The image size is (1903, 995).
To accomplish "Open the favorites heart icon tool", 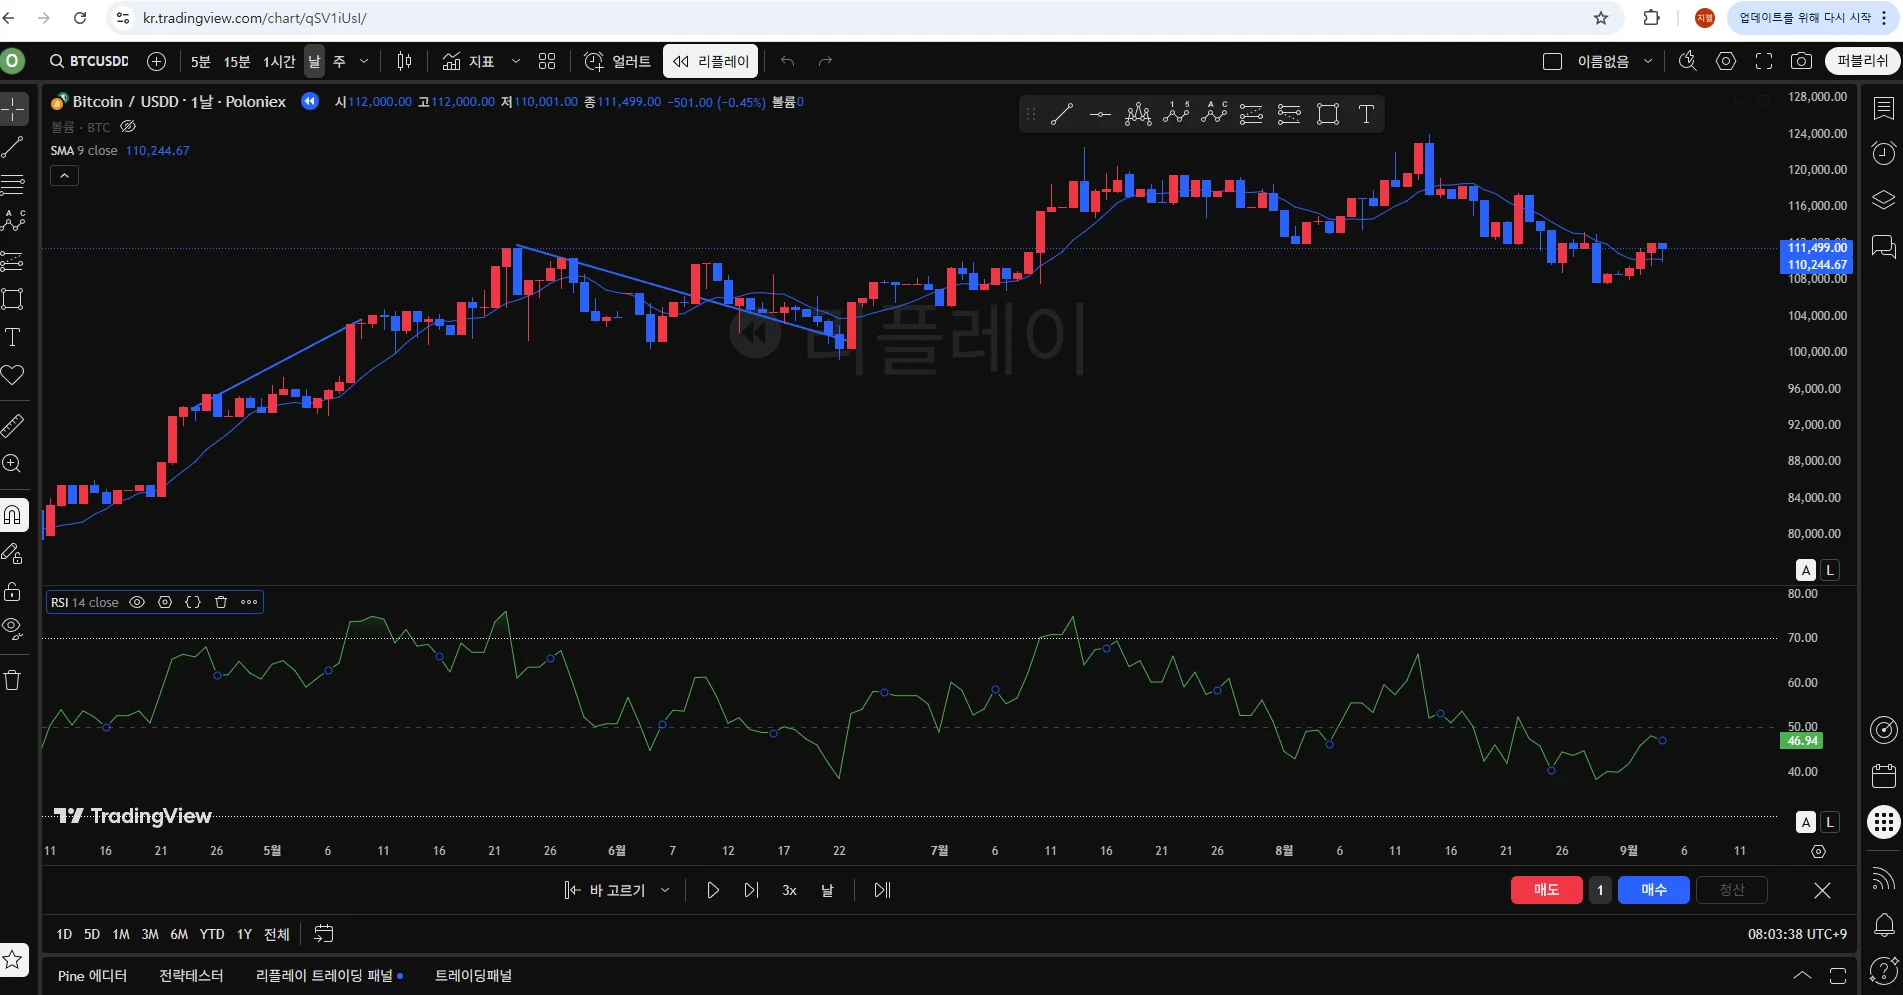I will pos(13,375).
